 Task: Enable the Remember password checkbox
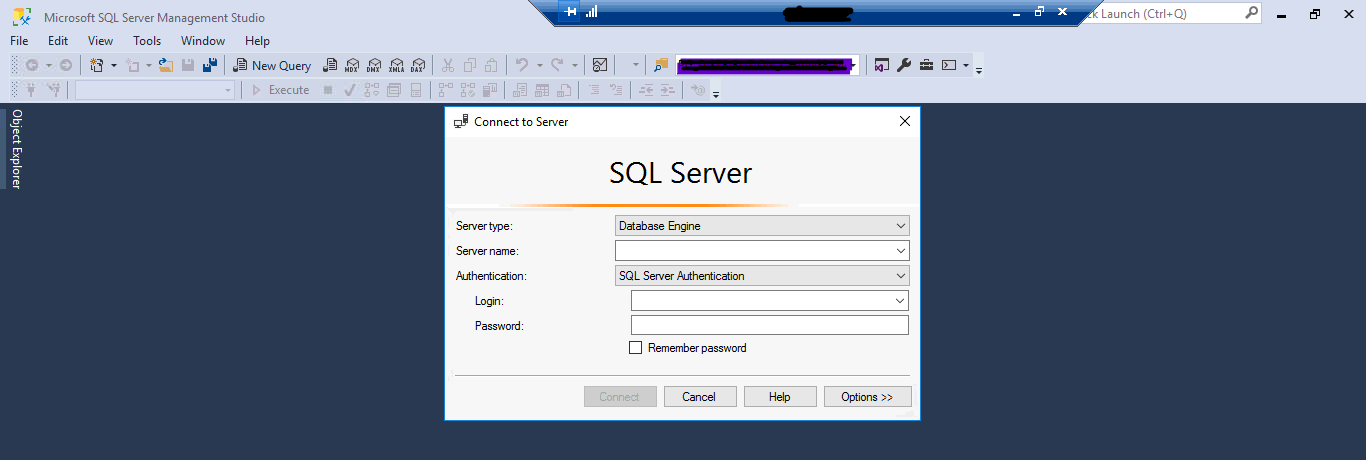click(635, 348)
